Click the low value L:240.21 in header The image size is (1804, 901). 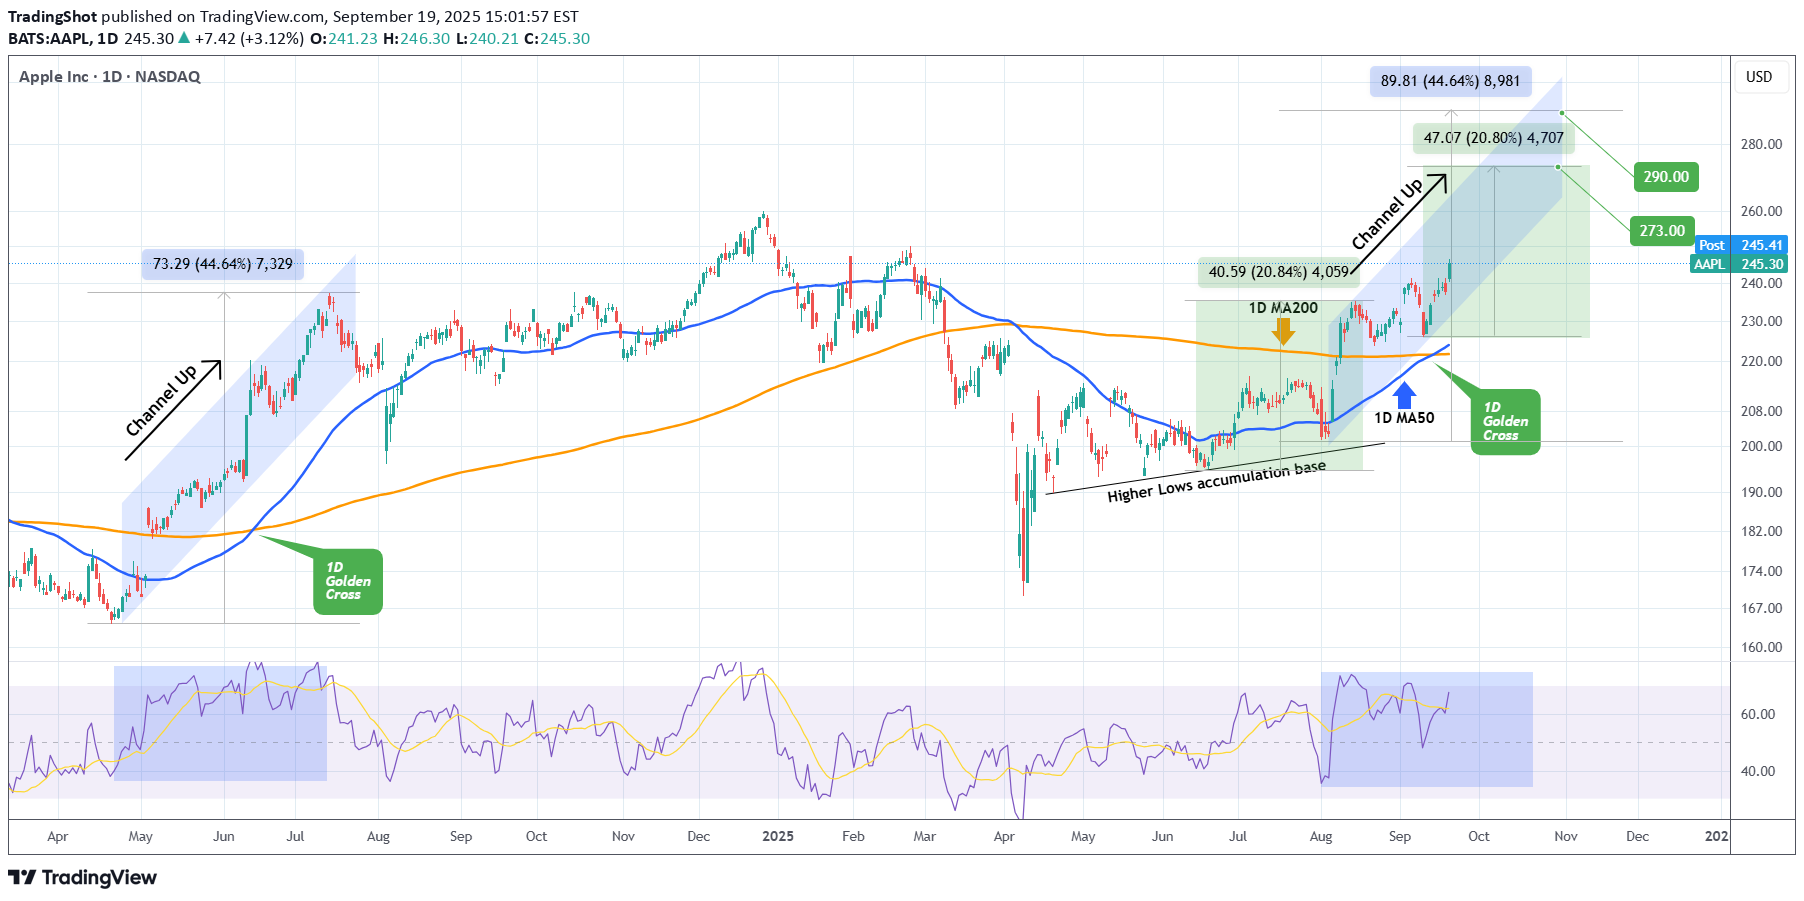click(487, 39)
